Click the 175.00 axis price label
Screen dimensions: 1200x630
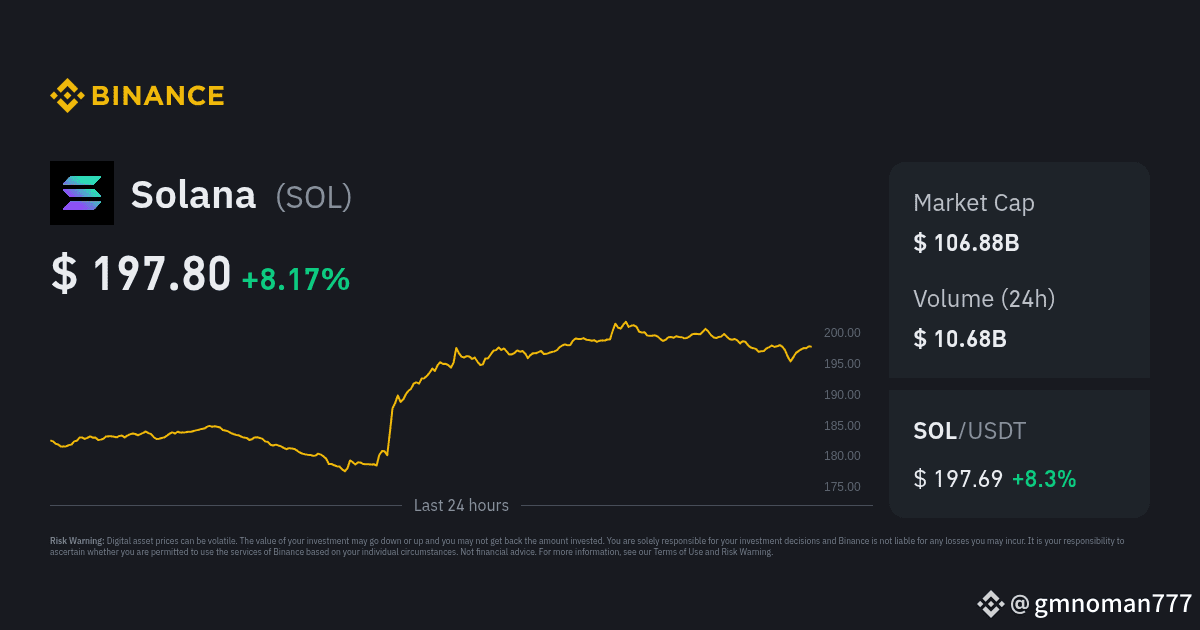(x=842, y=487)
